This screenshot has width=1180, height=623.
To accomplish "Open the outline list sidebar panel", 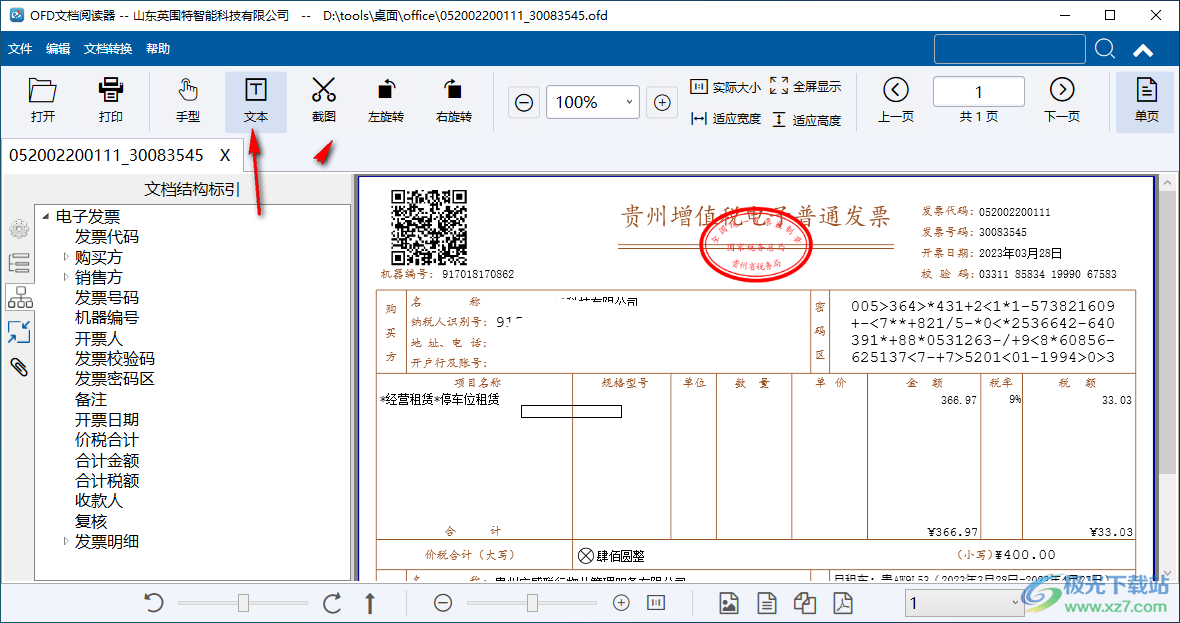I will 19,263.
